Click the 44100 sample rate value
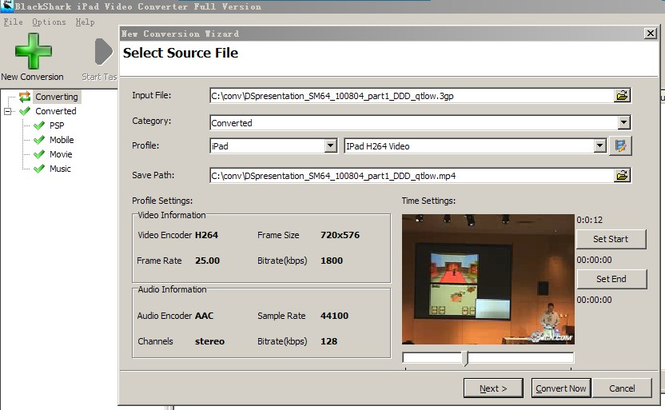Screen dimensions: 665x410 pos(335,316)
